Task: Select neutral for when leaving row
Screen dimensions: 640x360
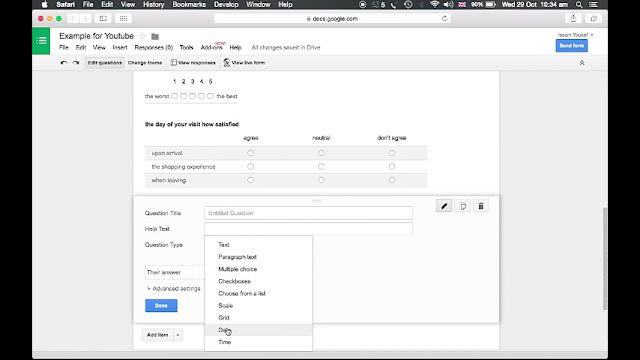Action: pos(321,180)
